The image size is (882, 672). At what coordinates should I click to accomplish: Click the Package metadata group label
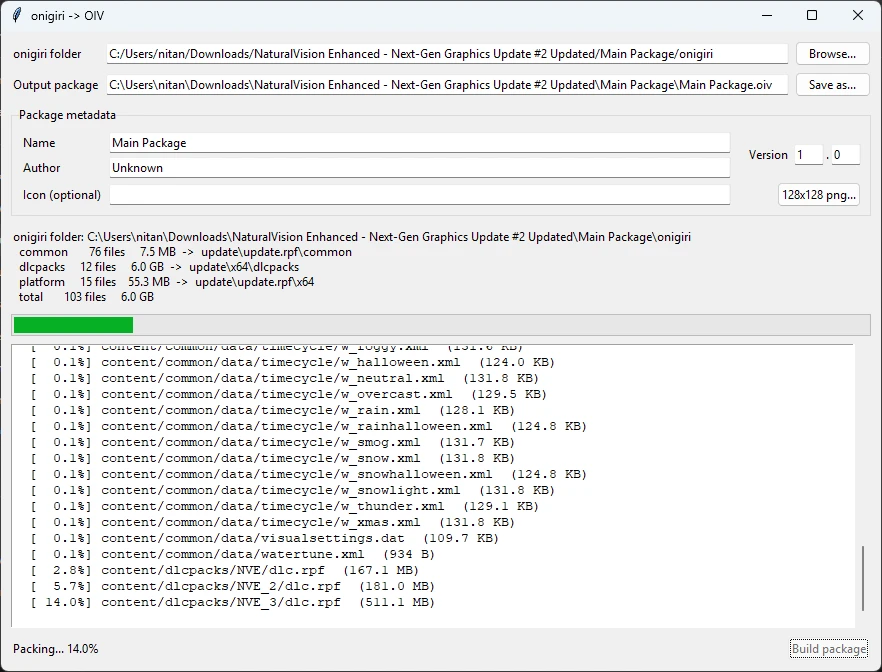tap(68, 115)
